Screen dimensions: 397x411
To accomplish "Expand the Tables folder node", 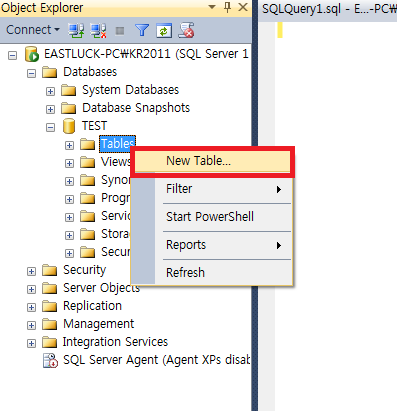I will click(69, 145).
